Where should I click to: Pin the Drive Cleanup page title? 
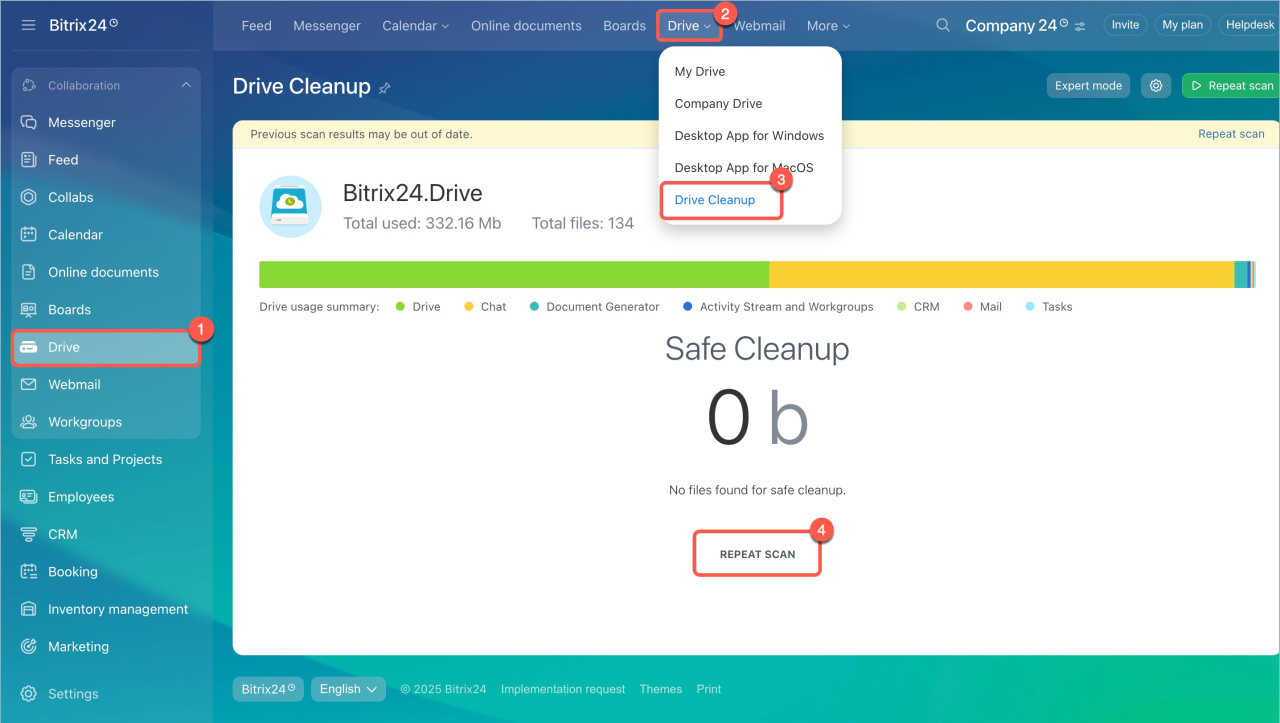(x=385, y=88)
